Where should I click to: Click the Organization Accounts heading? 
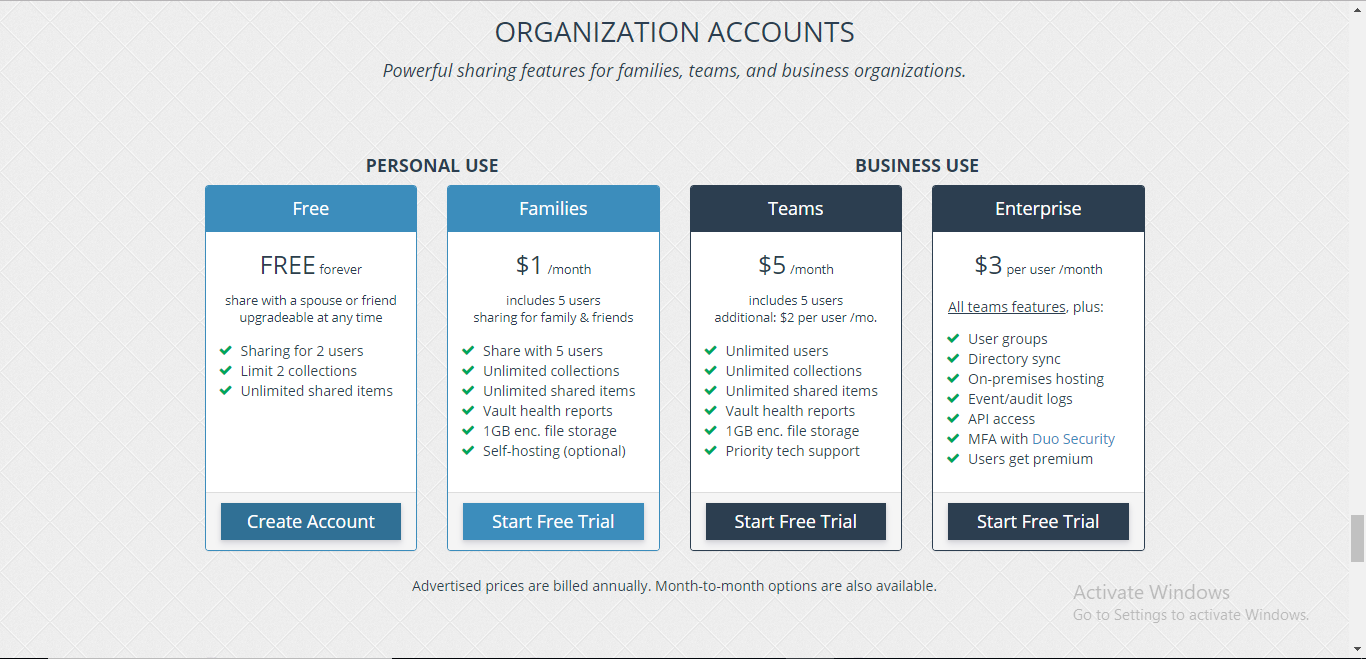(675, 32)
